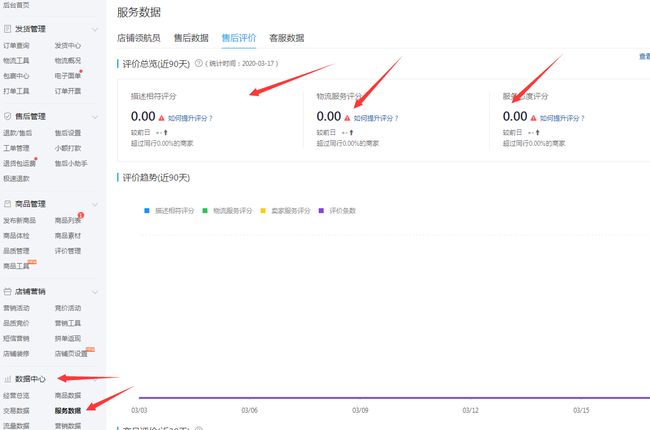Toggle the green 物流服务评分 legend swatch
This screenshot has width=650, height=430.
click(x=205, y=211)
